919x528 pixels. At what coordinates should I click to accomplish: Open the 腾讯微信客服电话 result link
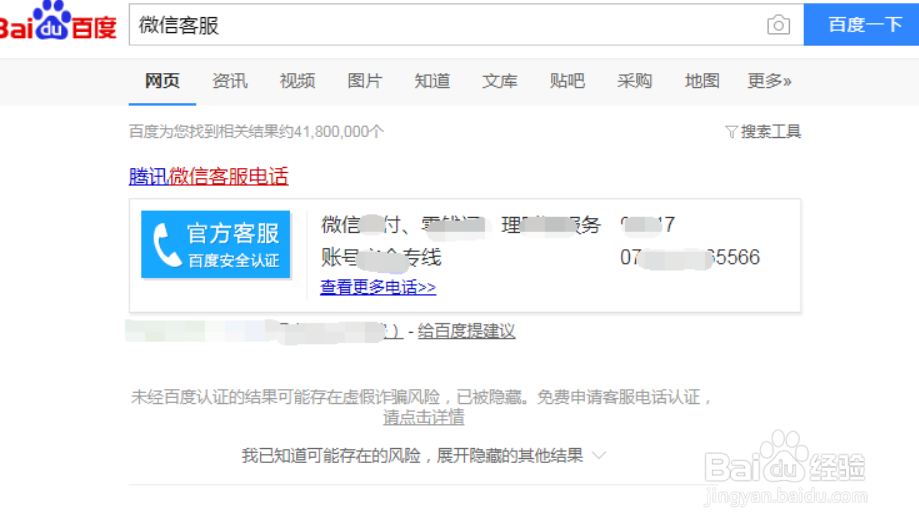[209, 176]
